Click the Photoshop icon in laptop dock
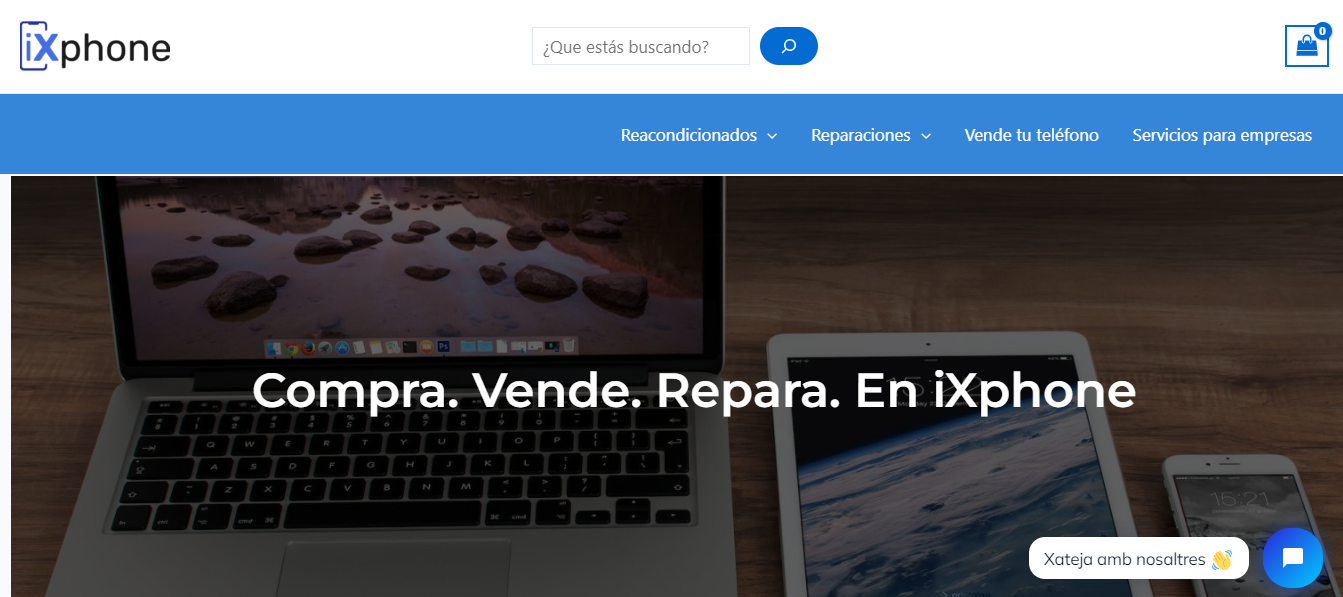Viewport: 1343px width, 597px height. (443, 347)
